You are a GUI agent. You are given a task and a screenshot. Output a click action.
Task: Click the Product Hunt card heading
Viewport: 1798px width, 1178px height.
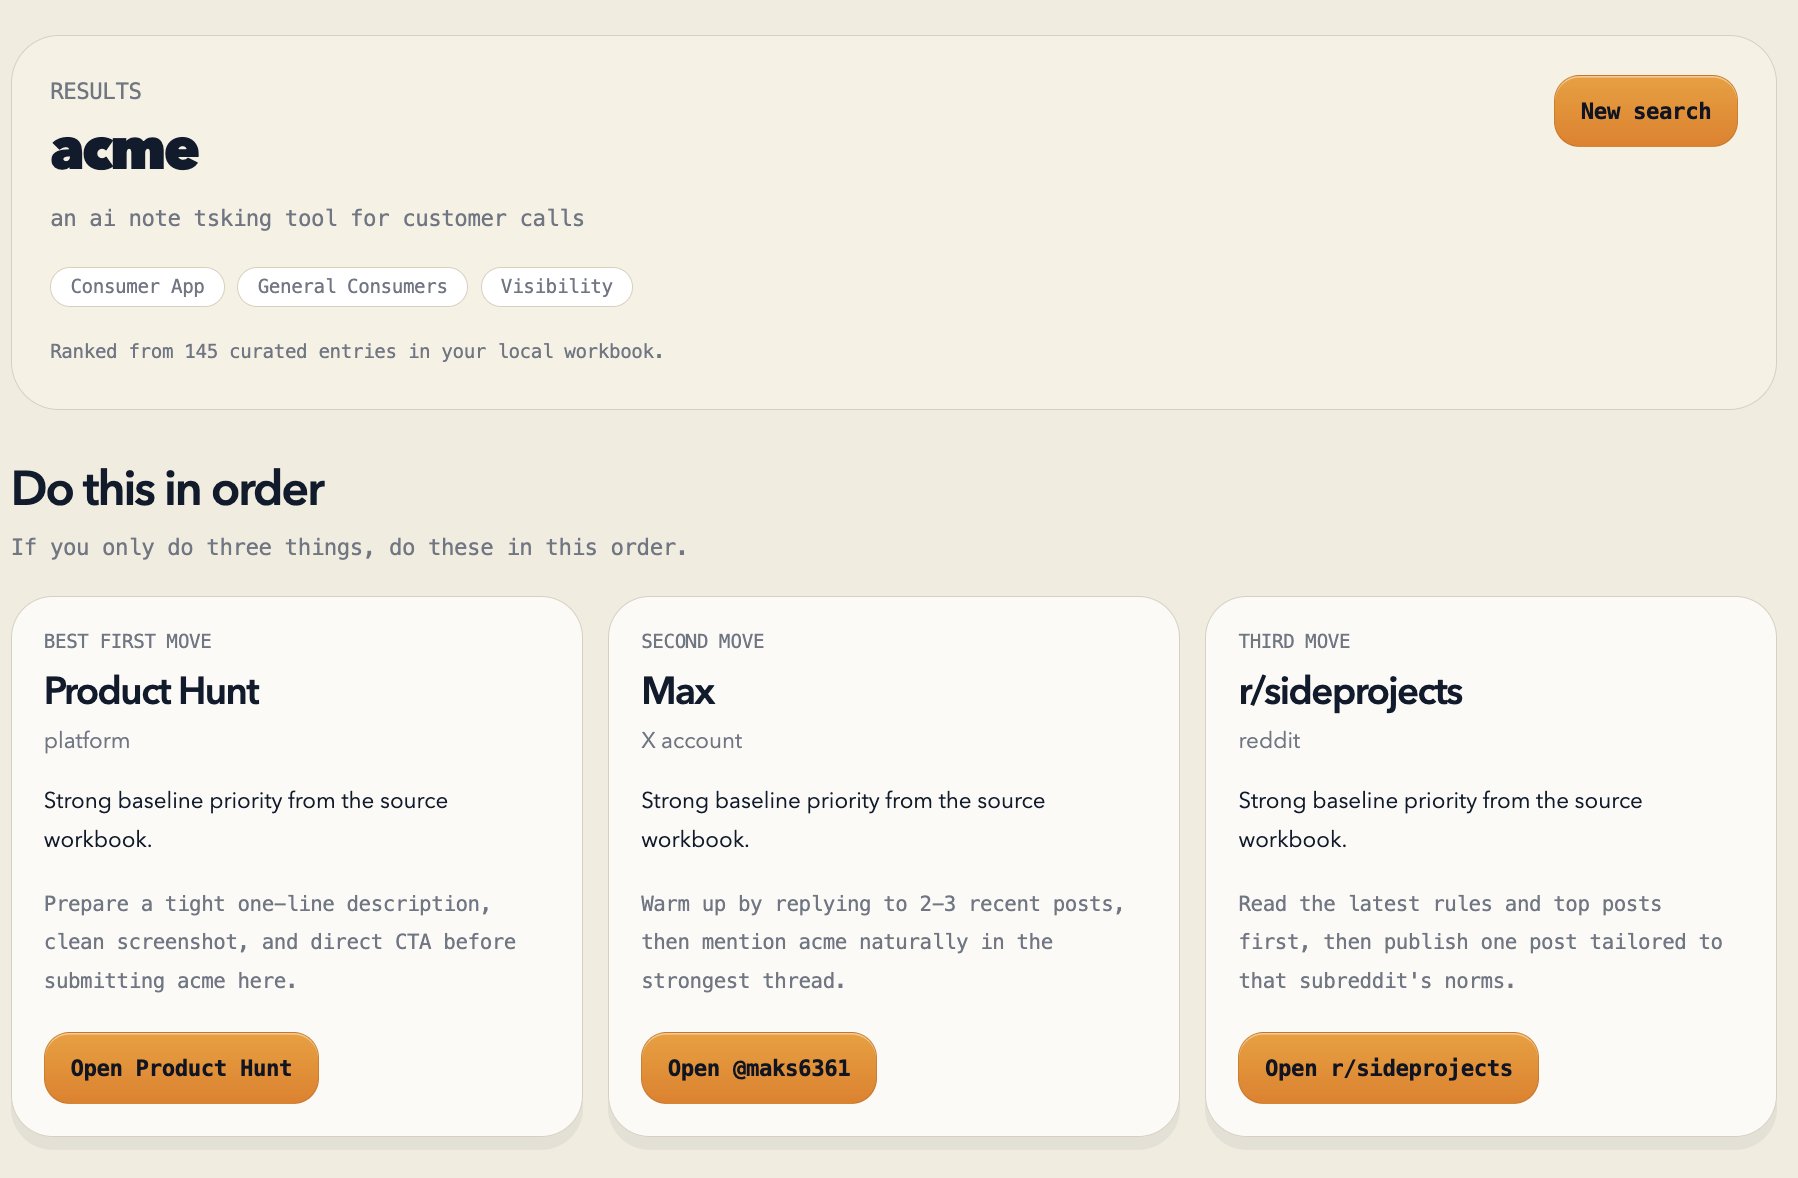coord(150,691)
